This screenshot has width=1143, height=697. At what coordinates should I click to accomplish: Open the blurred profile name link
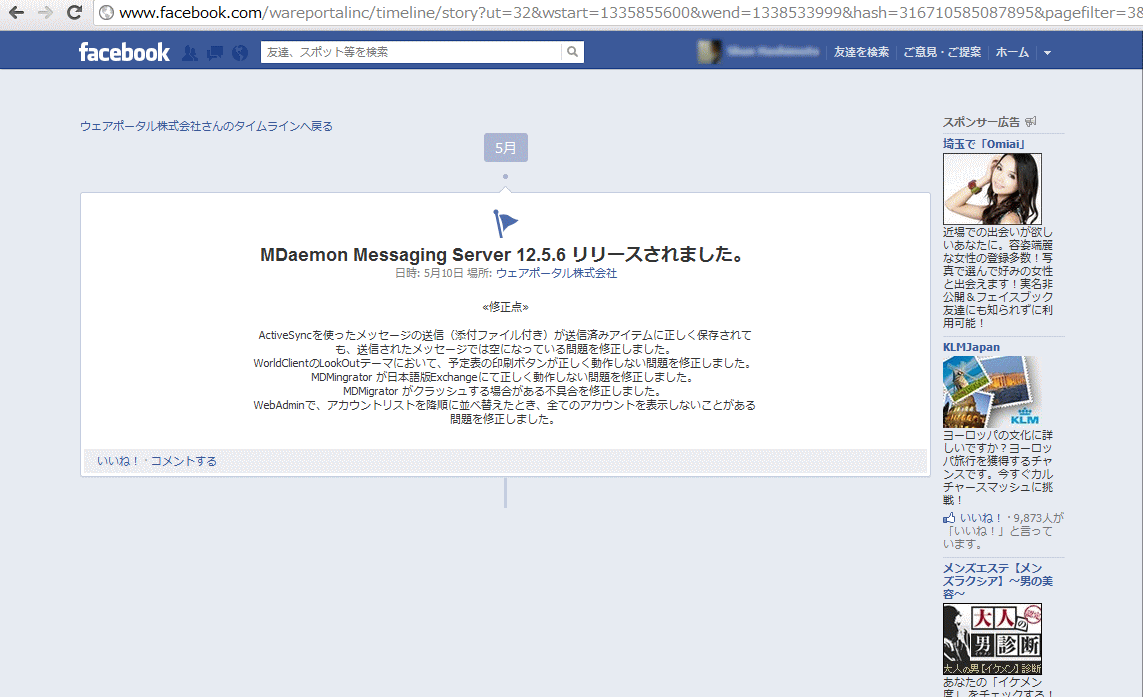(x=773, y=52)
